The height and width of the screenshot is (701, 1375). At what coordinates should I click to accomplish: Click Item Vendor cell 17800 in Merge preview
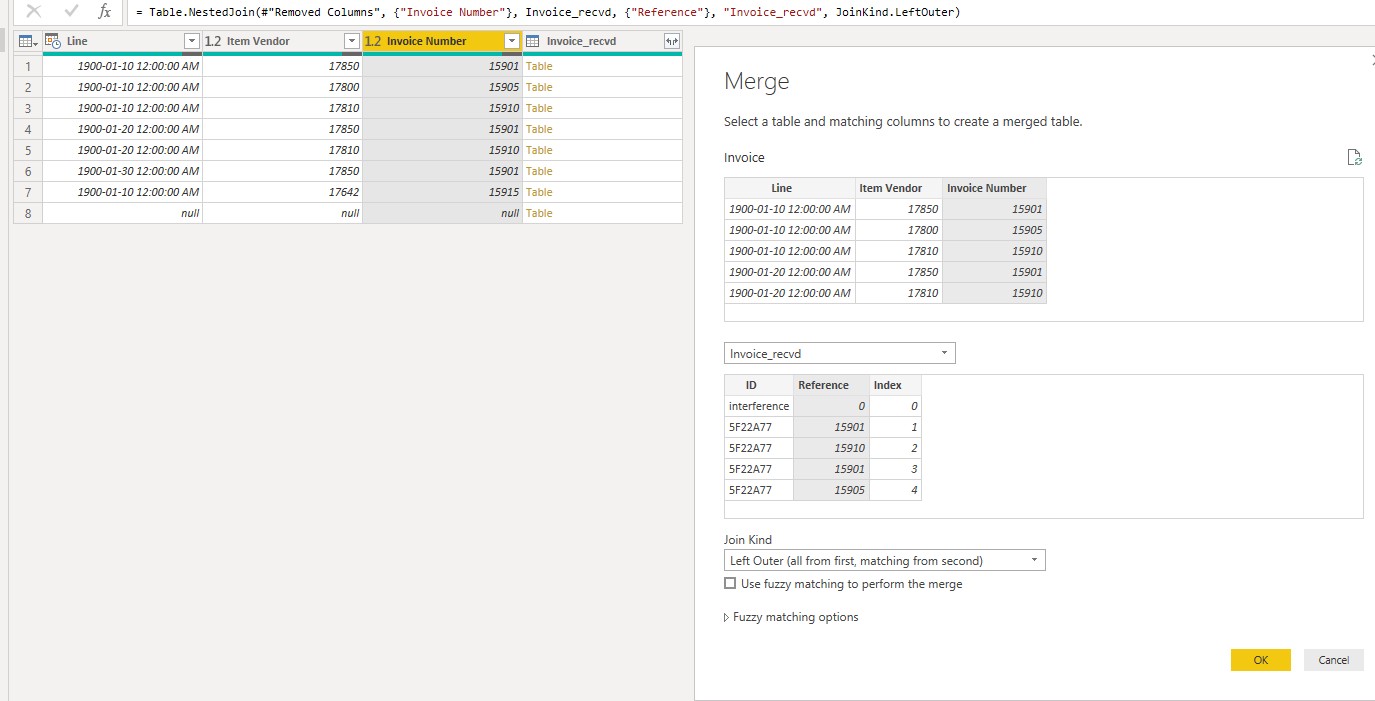tap(899, 230)
